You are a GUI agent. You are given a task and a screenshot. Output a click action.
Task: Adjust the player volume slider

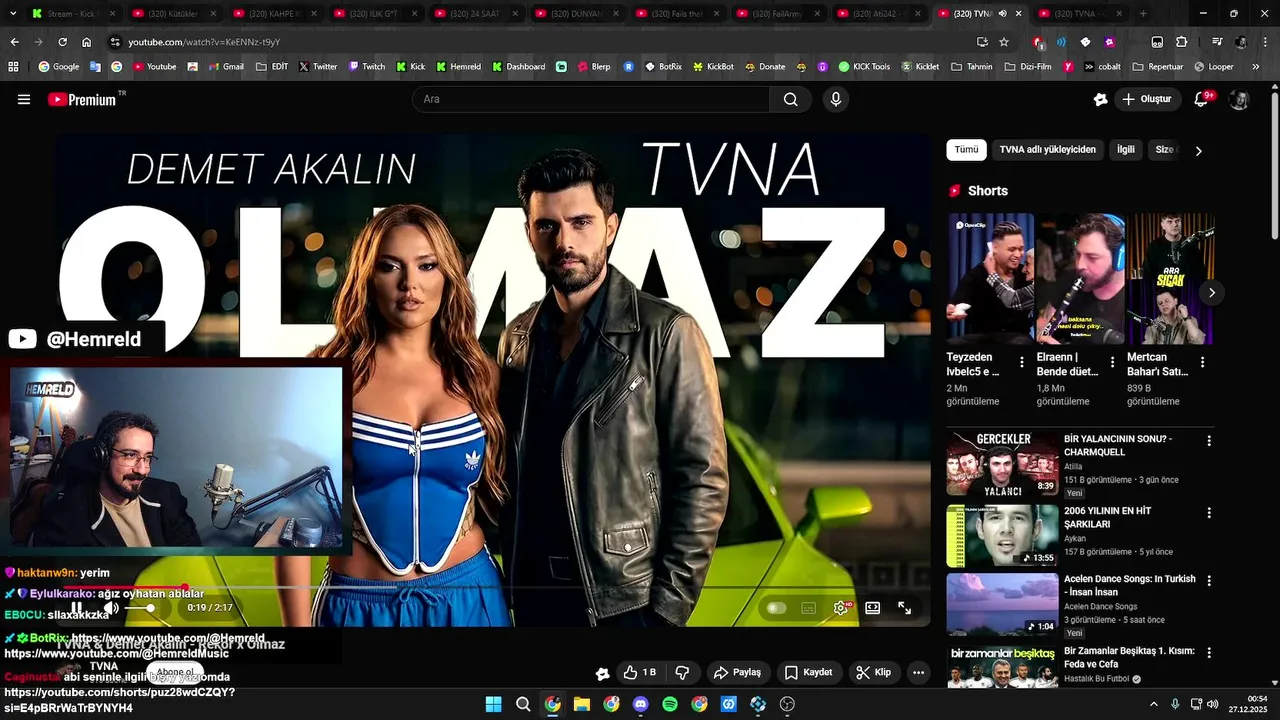pos(140,608)
